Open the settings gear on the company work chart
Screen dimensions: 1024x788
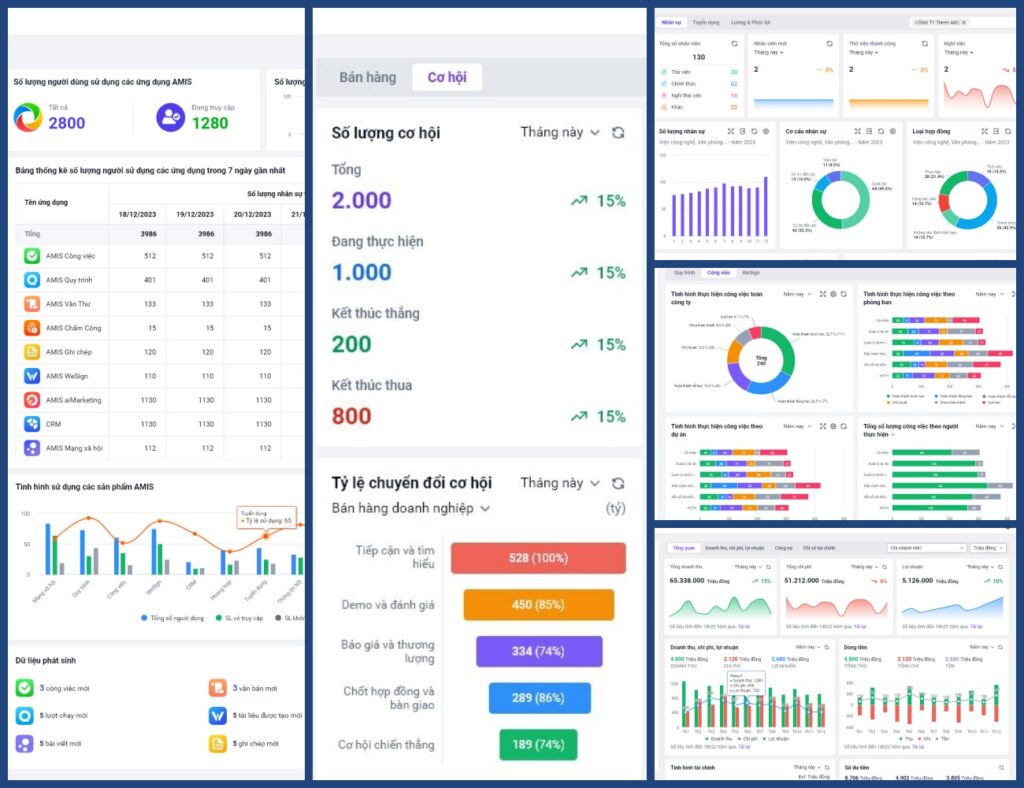tap(832, 294)
